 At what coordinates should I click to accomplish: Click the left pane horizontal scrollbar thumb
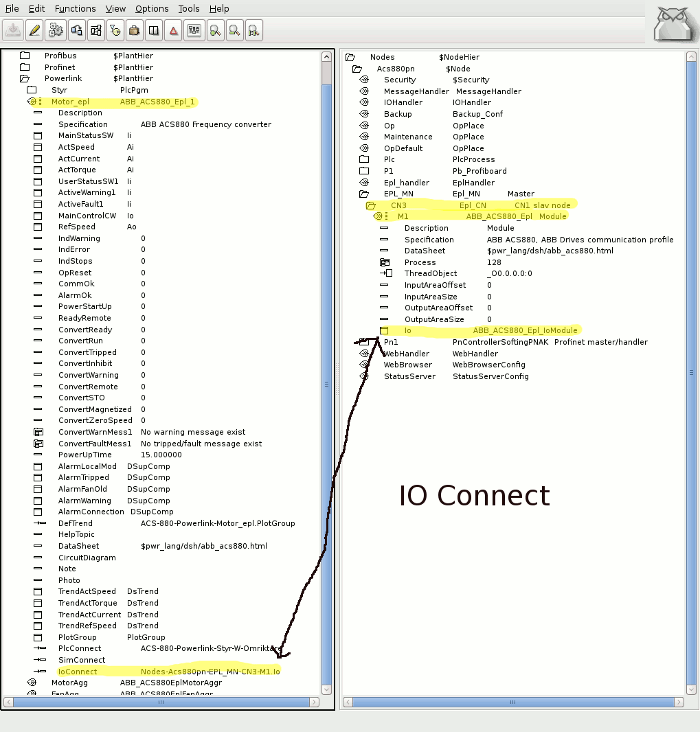coord(161,702)
